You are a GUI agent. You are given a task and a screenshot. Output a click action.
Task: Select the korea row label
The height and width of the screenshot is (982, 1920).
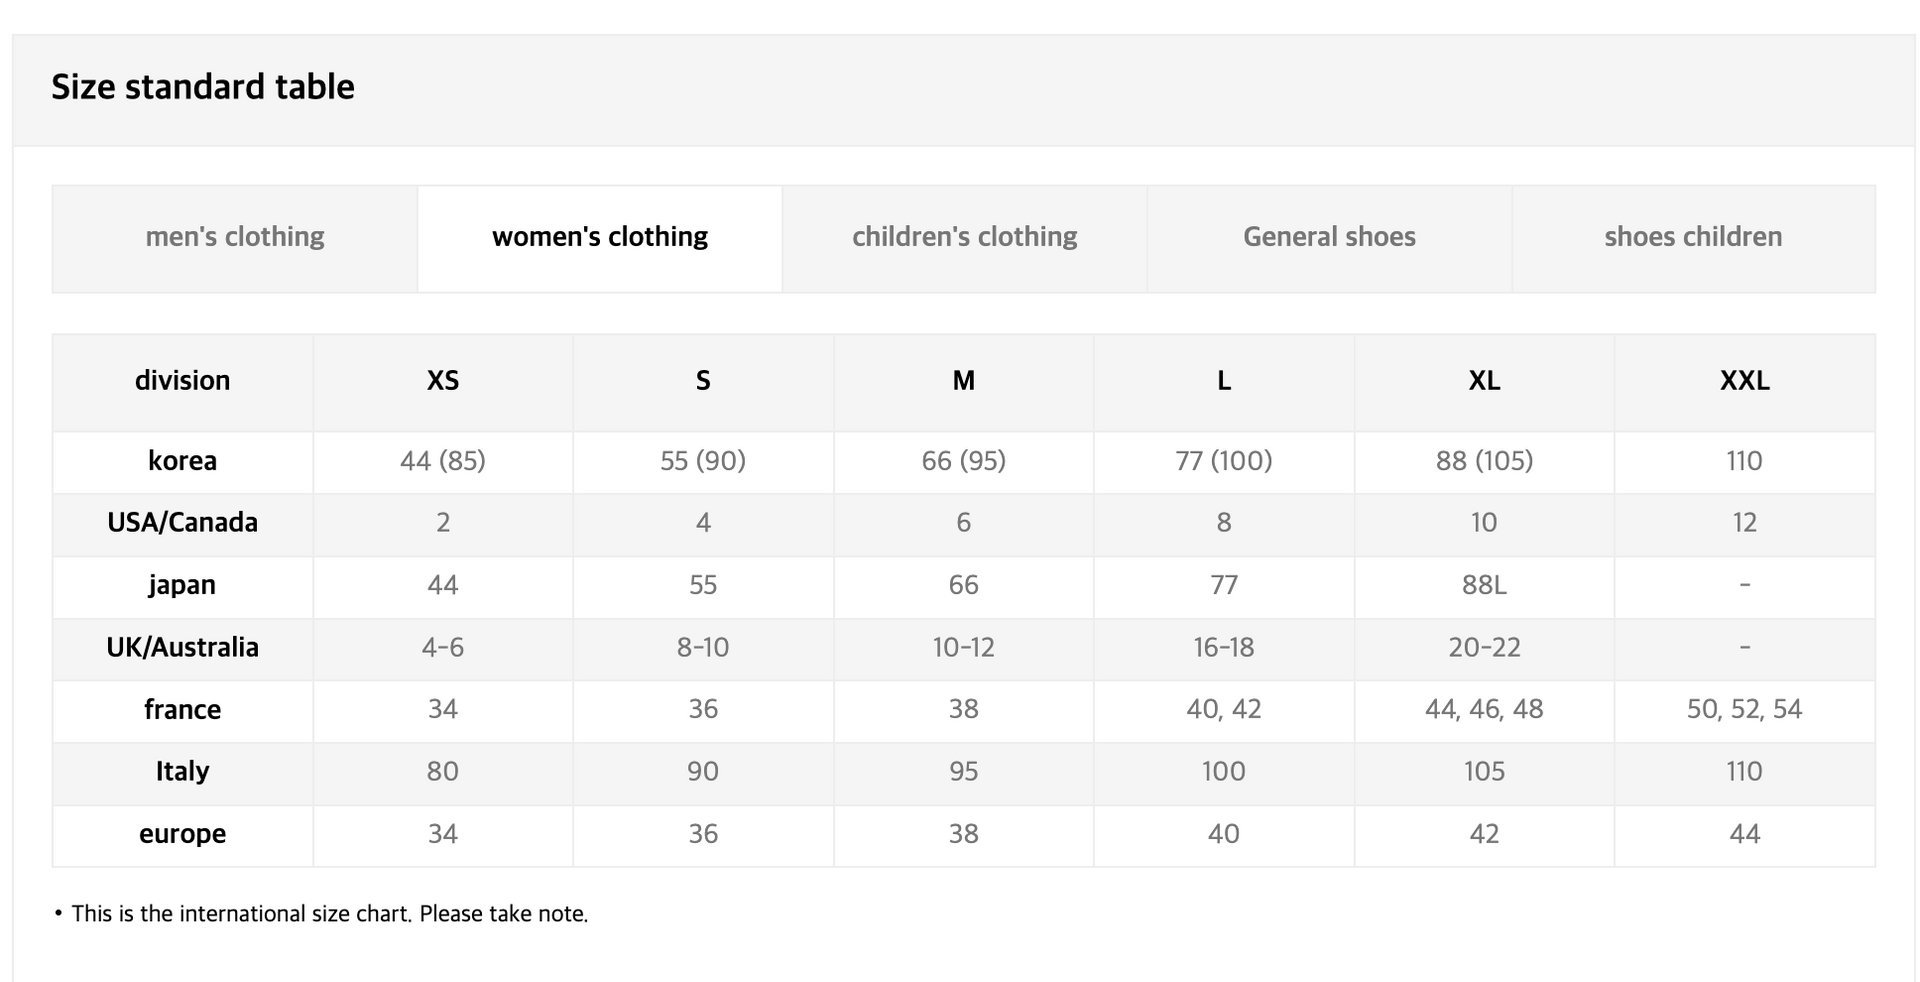coord(183,462)
